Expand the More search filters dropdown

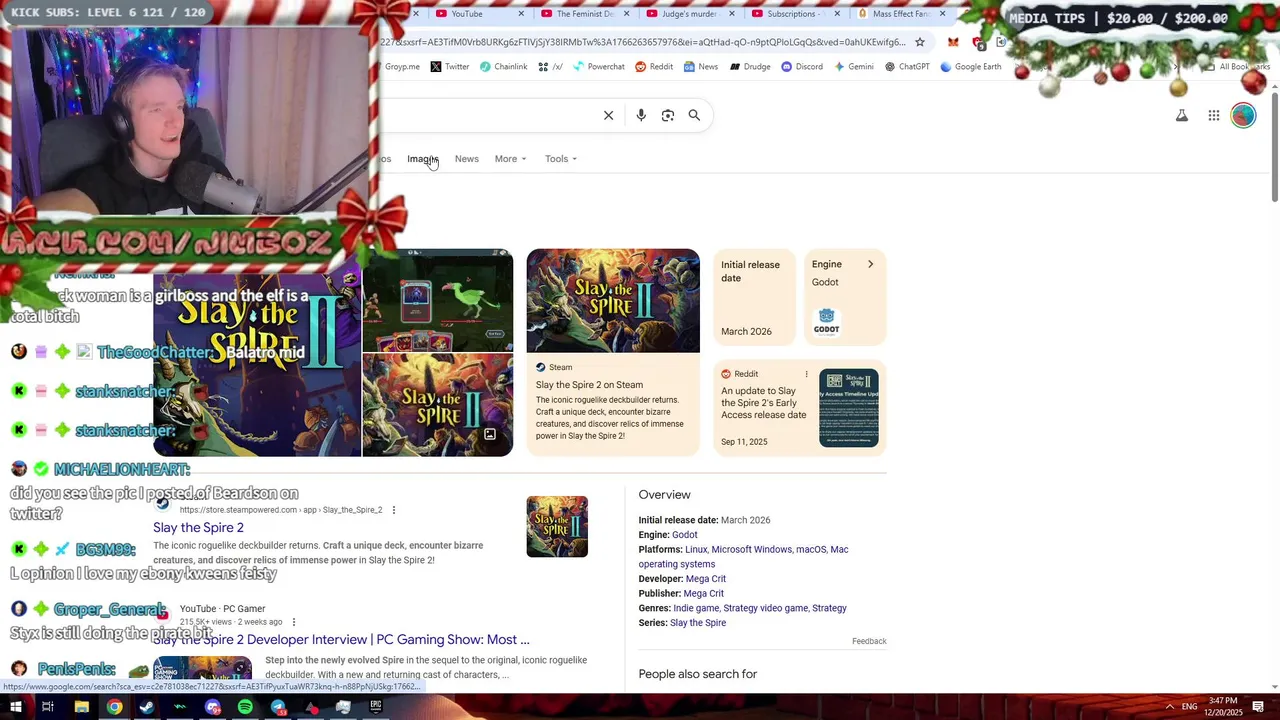point(510,159)
